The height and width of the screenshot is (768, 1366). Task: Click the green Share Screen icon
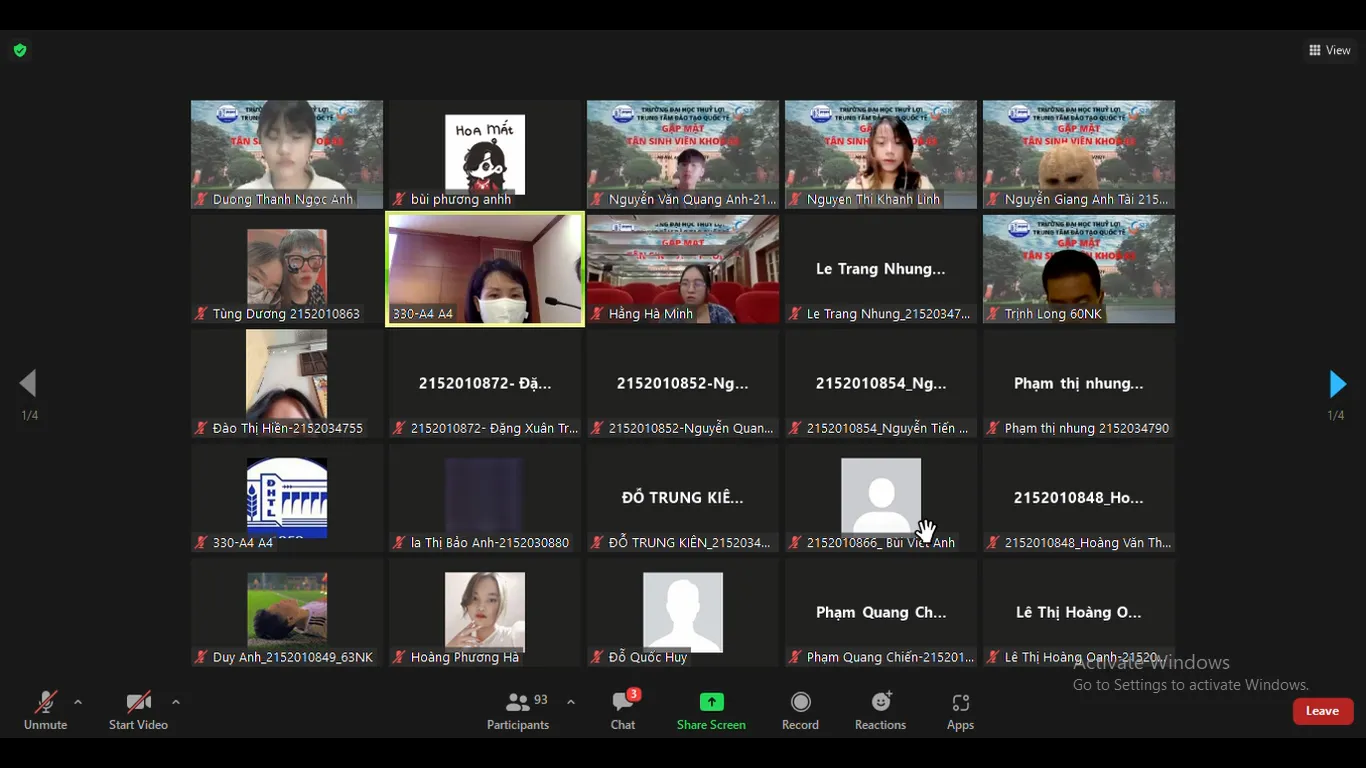tap(711, 702)
